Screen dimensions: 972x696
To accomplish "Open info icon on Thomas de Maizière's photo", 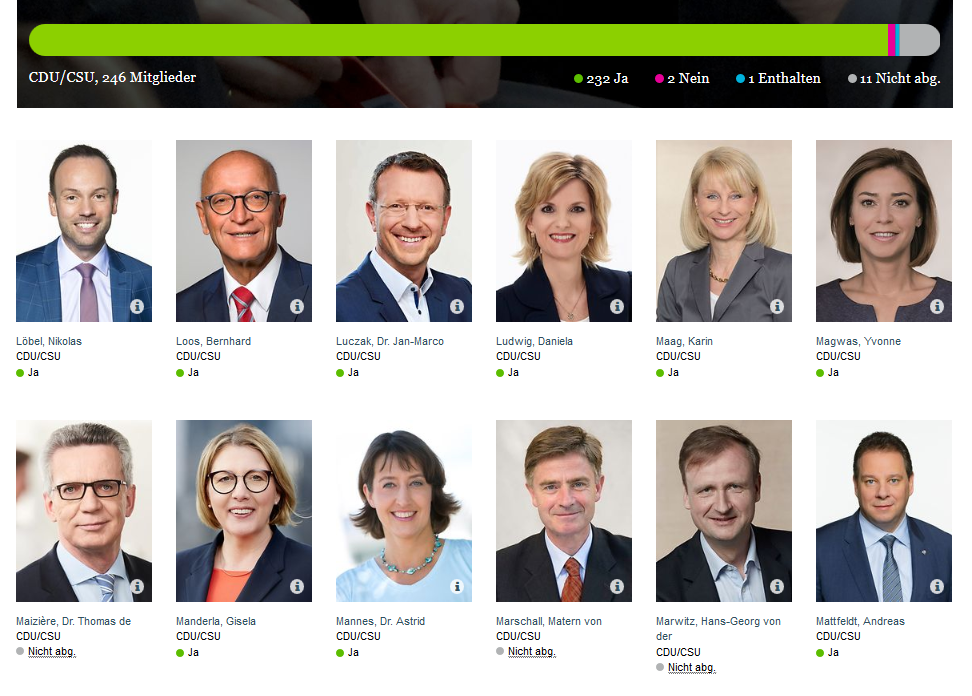I will coord(137,586).
